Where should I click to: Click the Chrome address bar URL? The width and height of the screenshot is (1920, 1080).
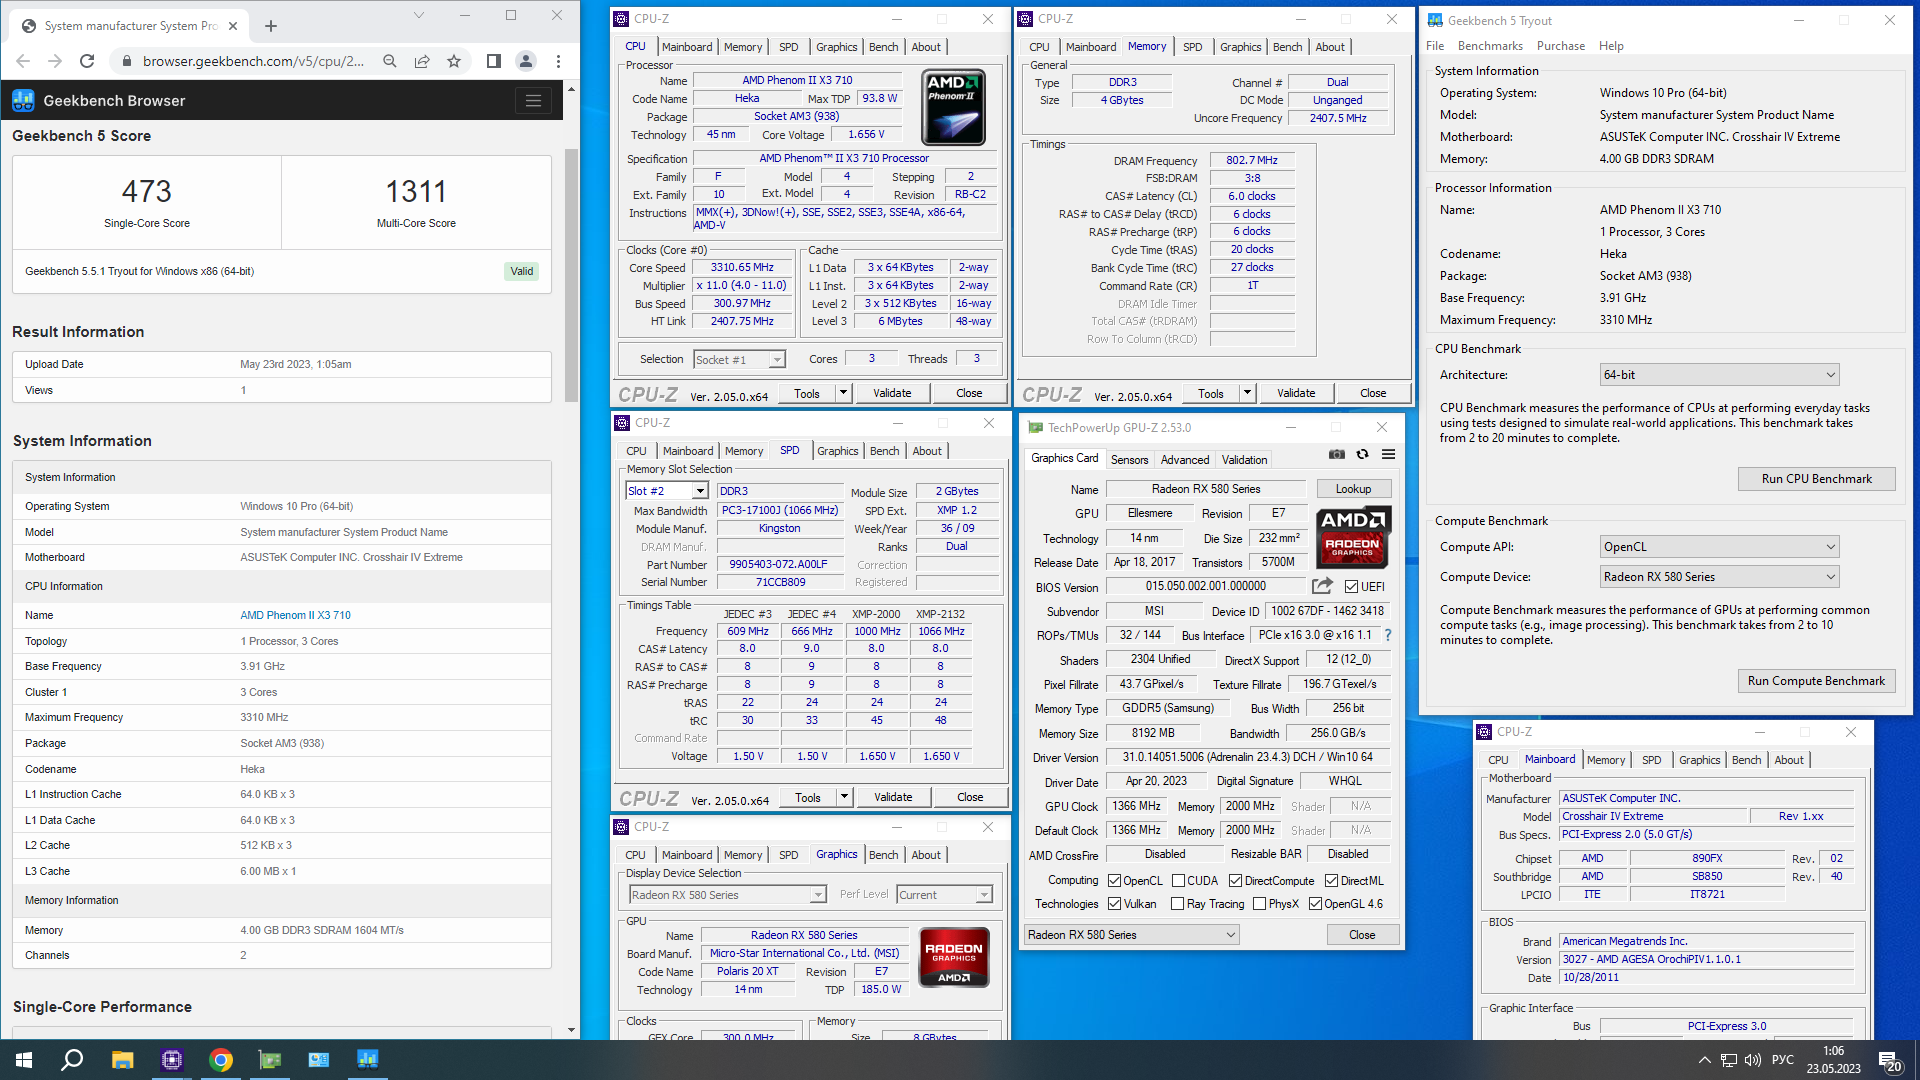pos(253,61)
